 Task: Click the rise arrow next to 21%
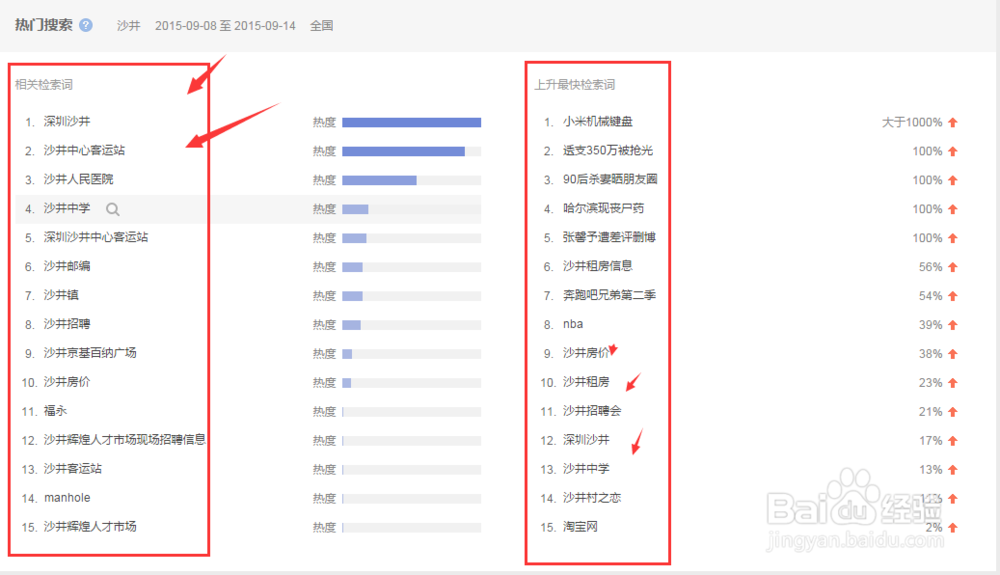[x=953, y=412]
